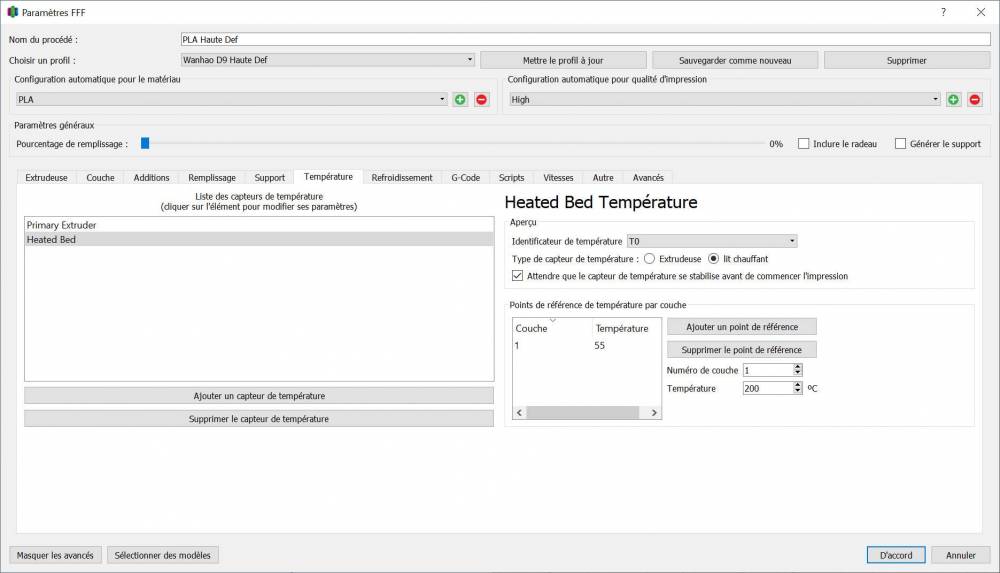Click the setpoint table scroll left arrow
The image size is (1000, 573).
pos(519,413)
